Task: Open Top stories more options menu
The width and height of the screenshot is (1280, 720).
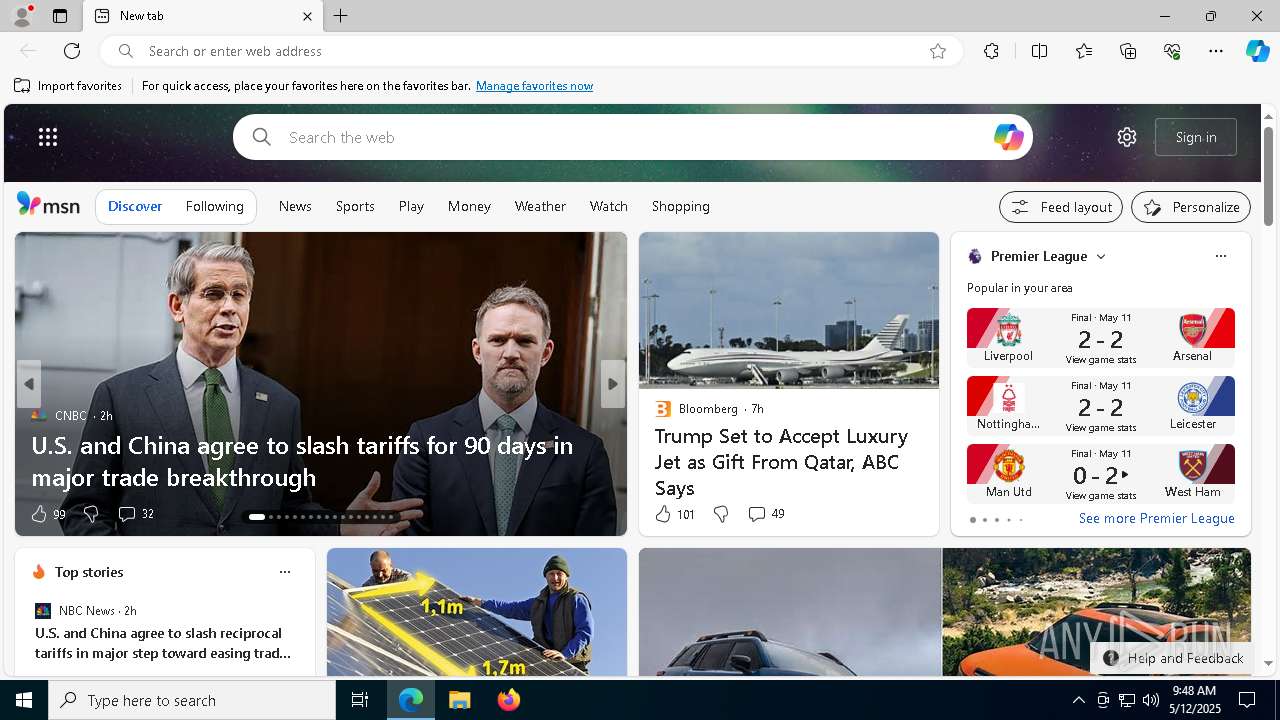Action: click(x=285, y=572)
